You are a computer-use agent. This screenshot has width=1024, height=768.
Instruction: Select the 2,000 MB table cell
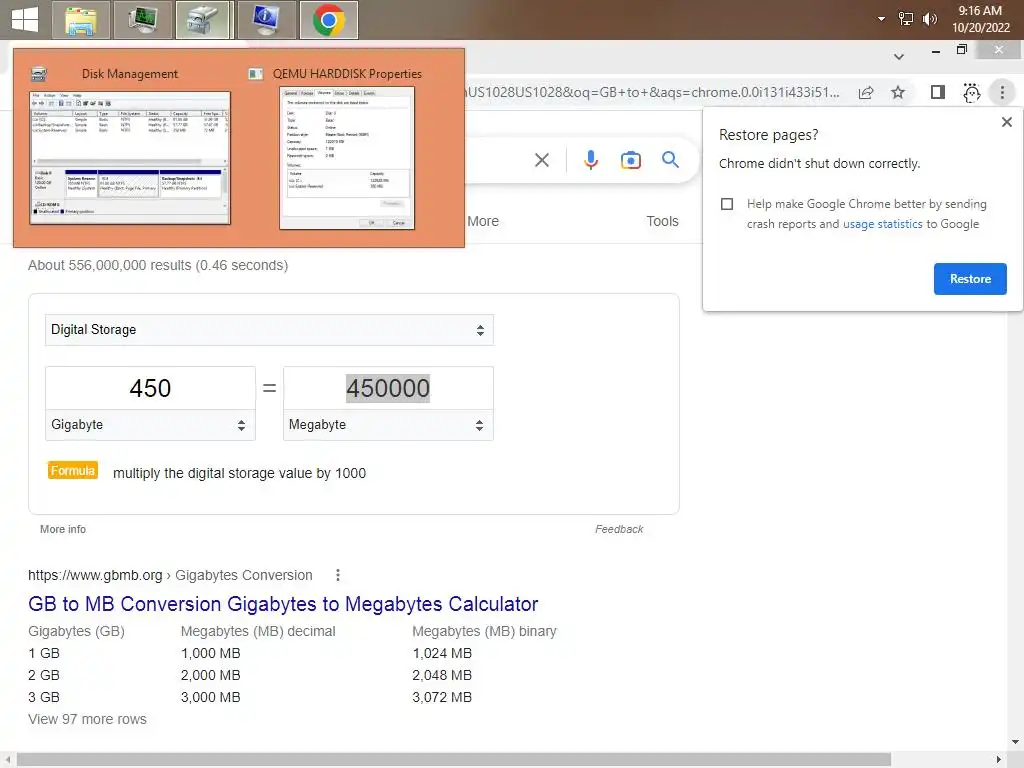(x=210, y=675)
